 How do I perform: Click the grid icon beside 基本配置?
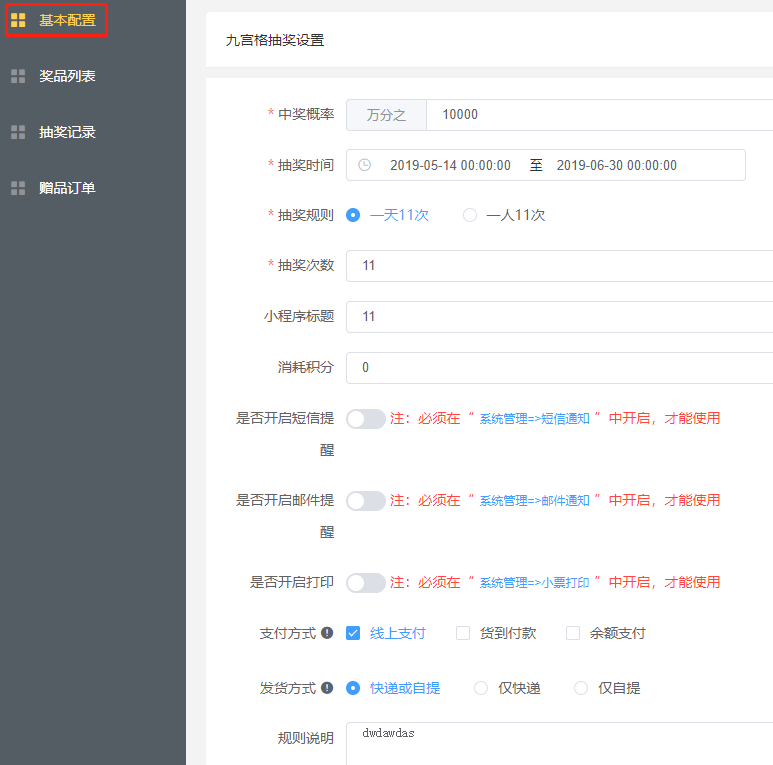[18, 20]
